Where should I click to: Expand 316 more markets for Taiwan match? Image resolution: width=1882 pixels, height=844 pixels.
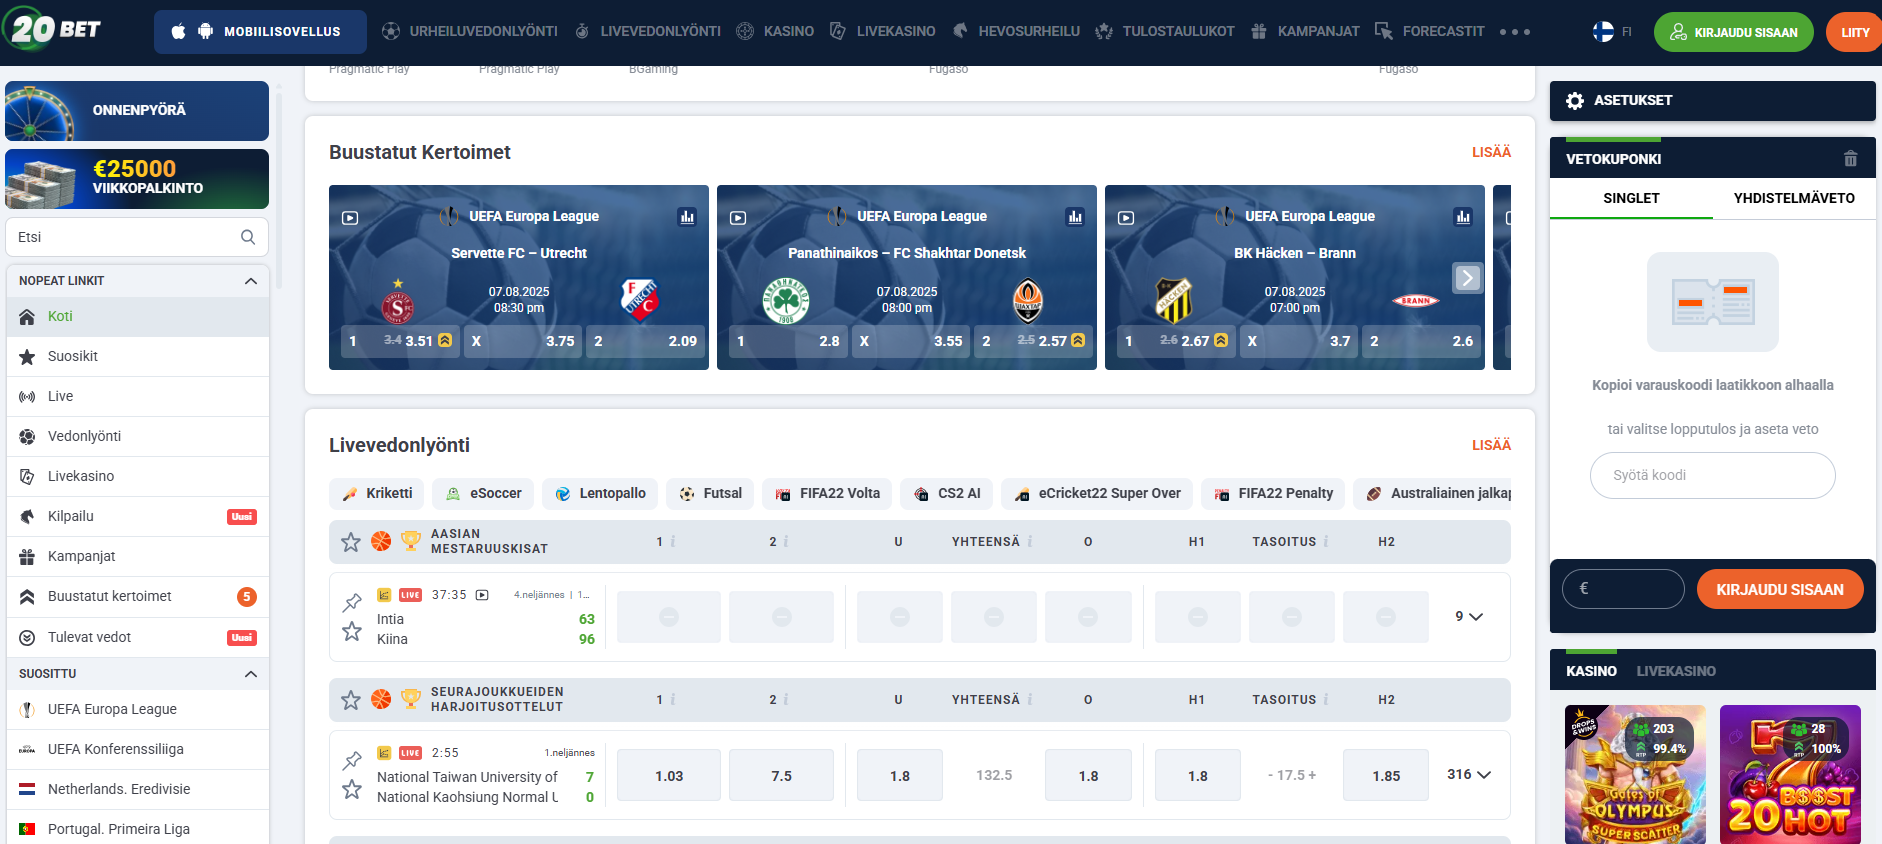pyautogui.click(x=1469, y=775)
